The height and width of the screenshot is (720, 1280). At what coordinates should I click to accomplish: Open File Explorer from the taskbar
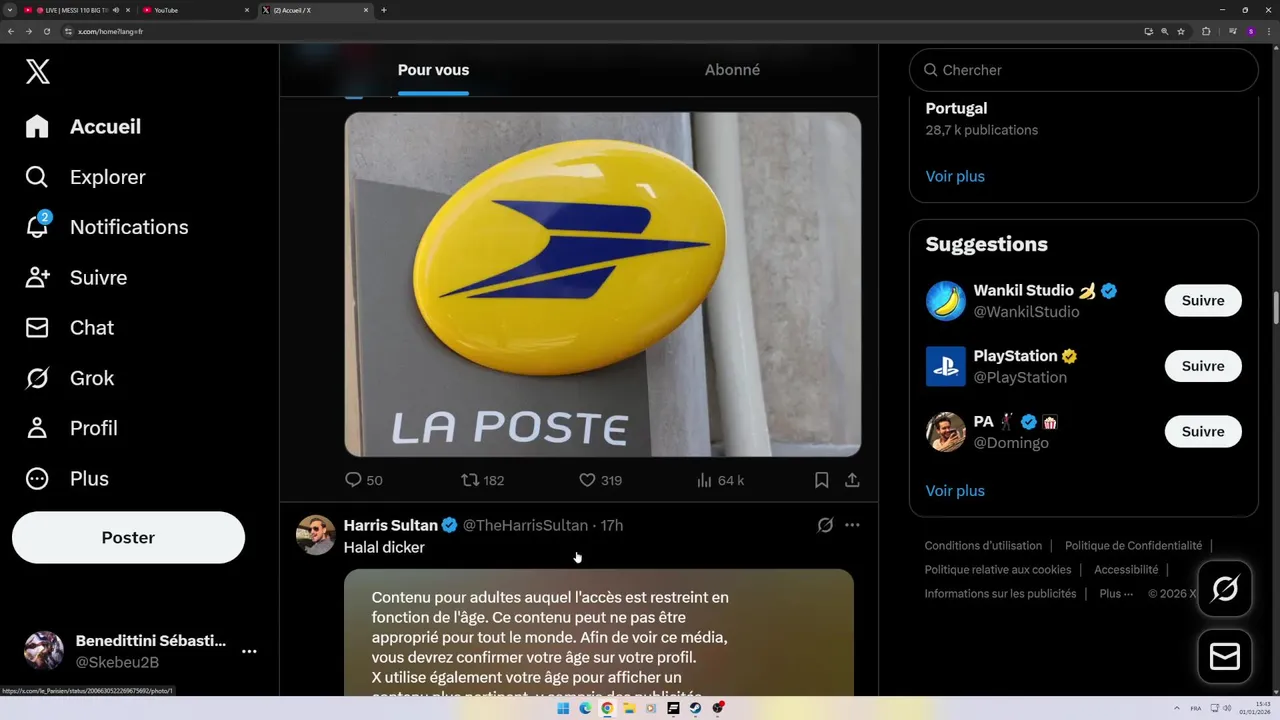629,708
